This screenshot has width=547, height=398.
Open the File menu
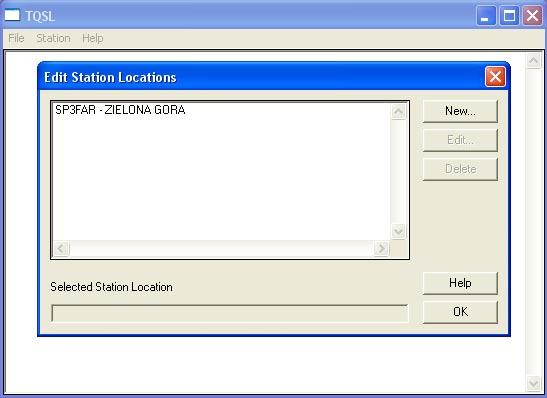tap(16, 38)
